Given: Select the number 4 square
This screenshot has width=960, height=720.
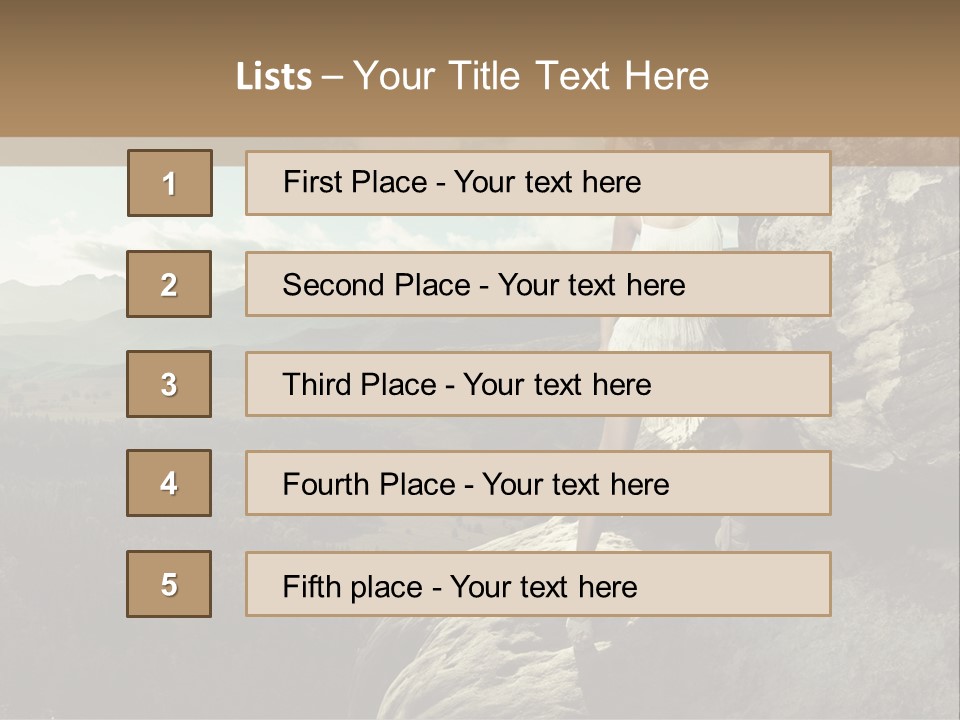Looking at the screenshot, I should pos(169,483).
